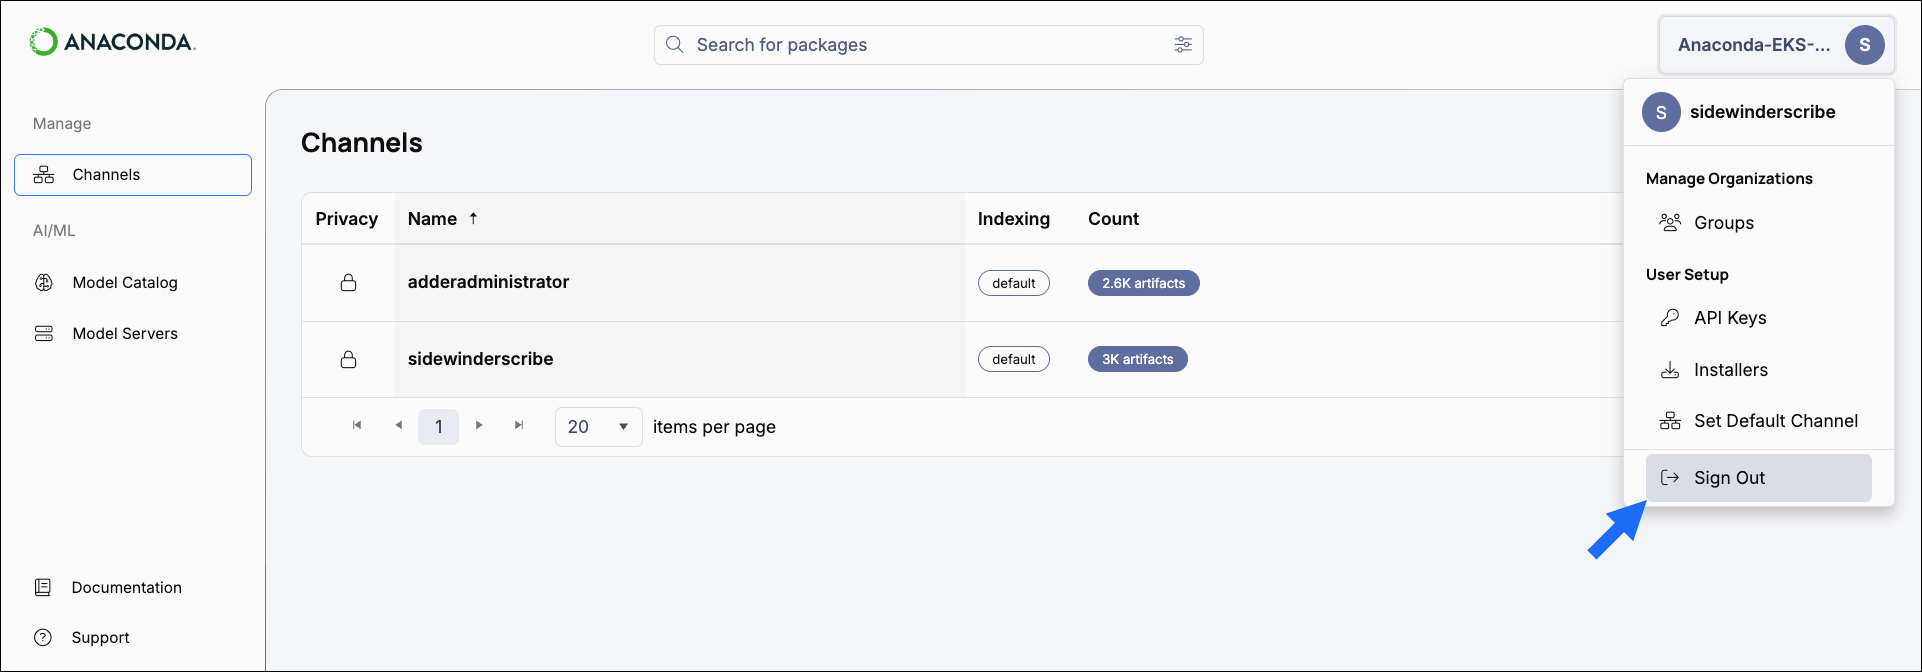Screen dimensions: 1922x672
Task: Click Set Default Channel icon
Action: pyautogui.click(x=1670, y=421)
